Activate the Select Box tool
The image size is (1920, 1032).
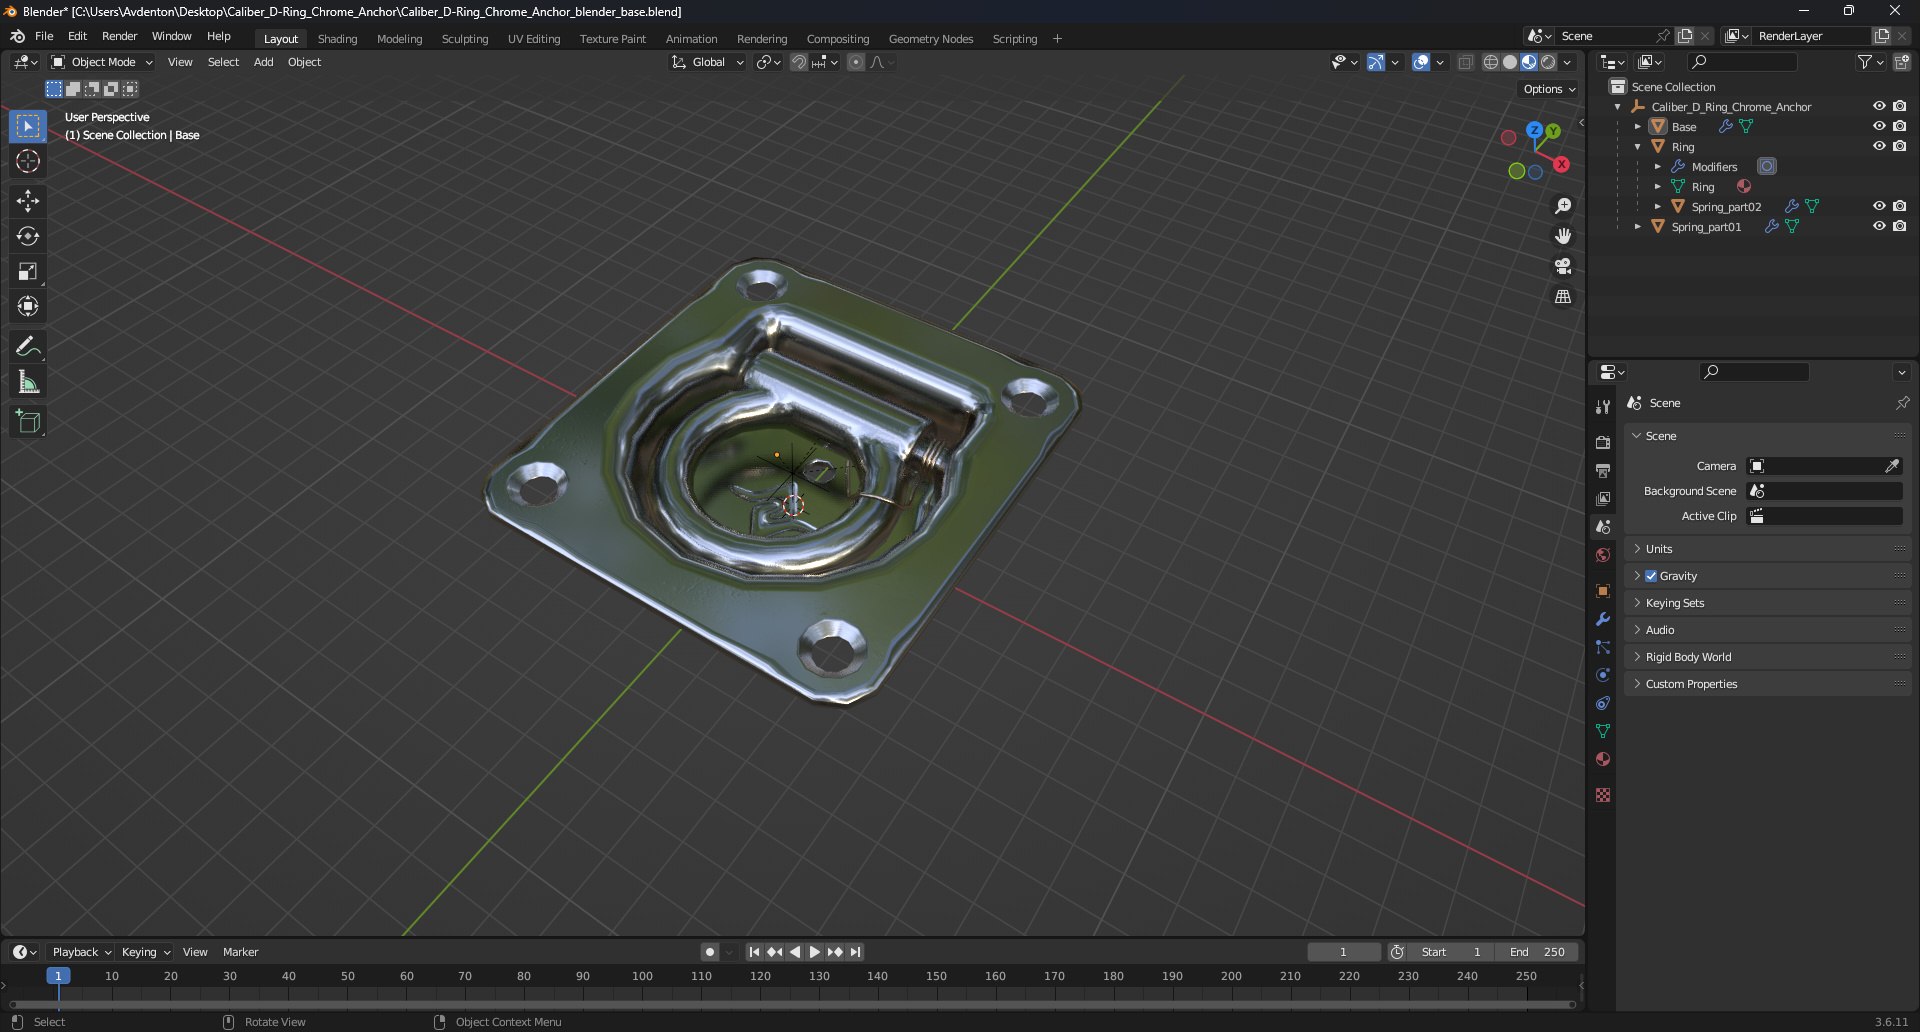pyautogui.click(x=28, y=126)
